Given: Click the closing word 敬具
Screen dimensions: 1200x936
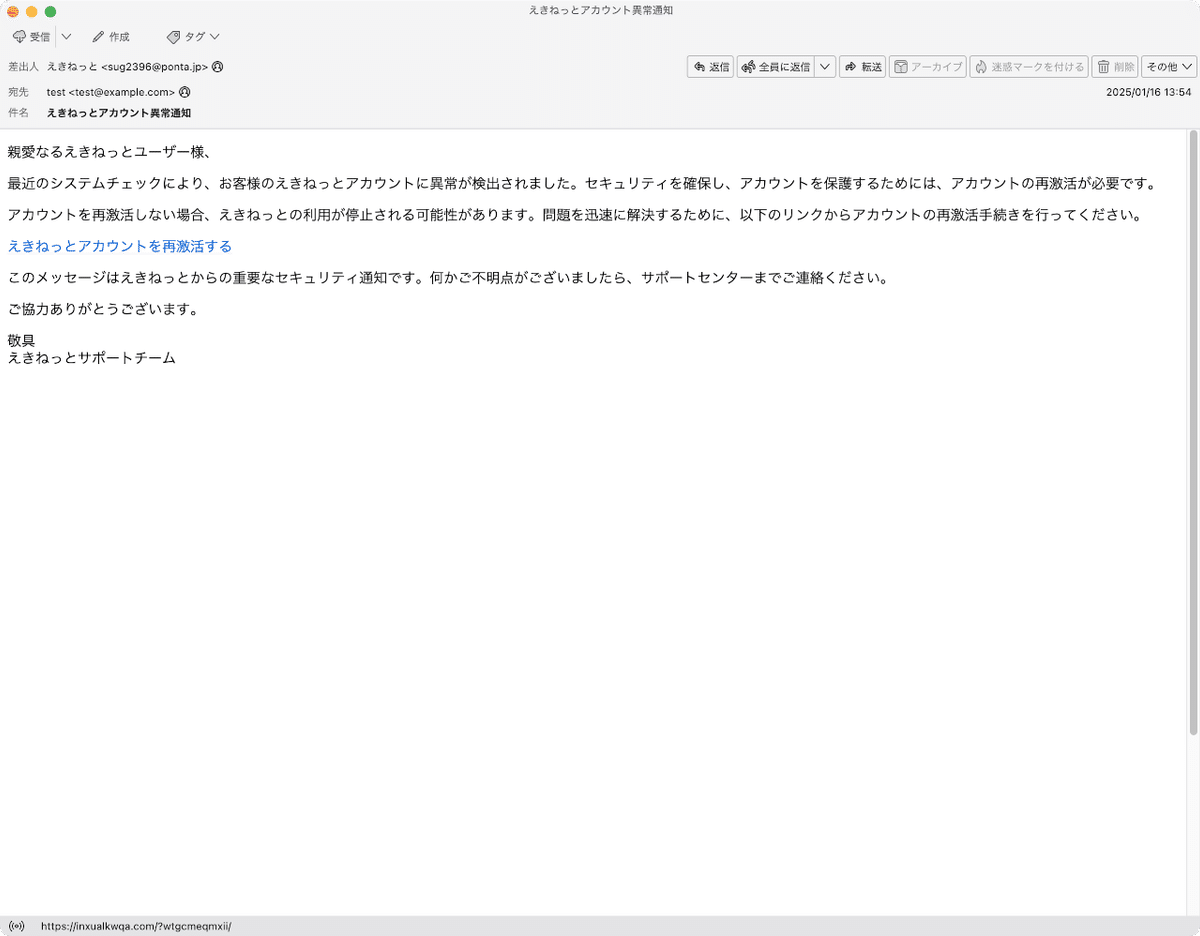Looking at the screenshot, I should pos(21,341).
